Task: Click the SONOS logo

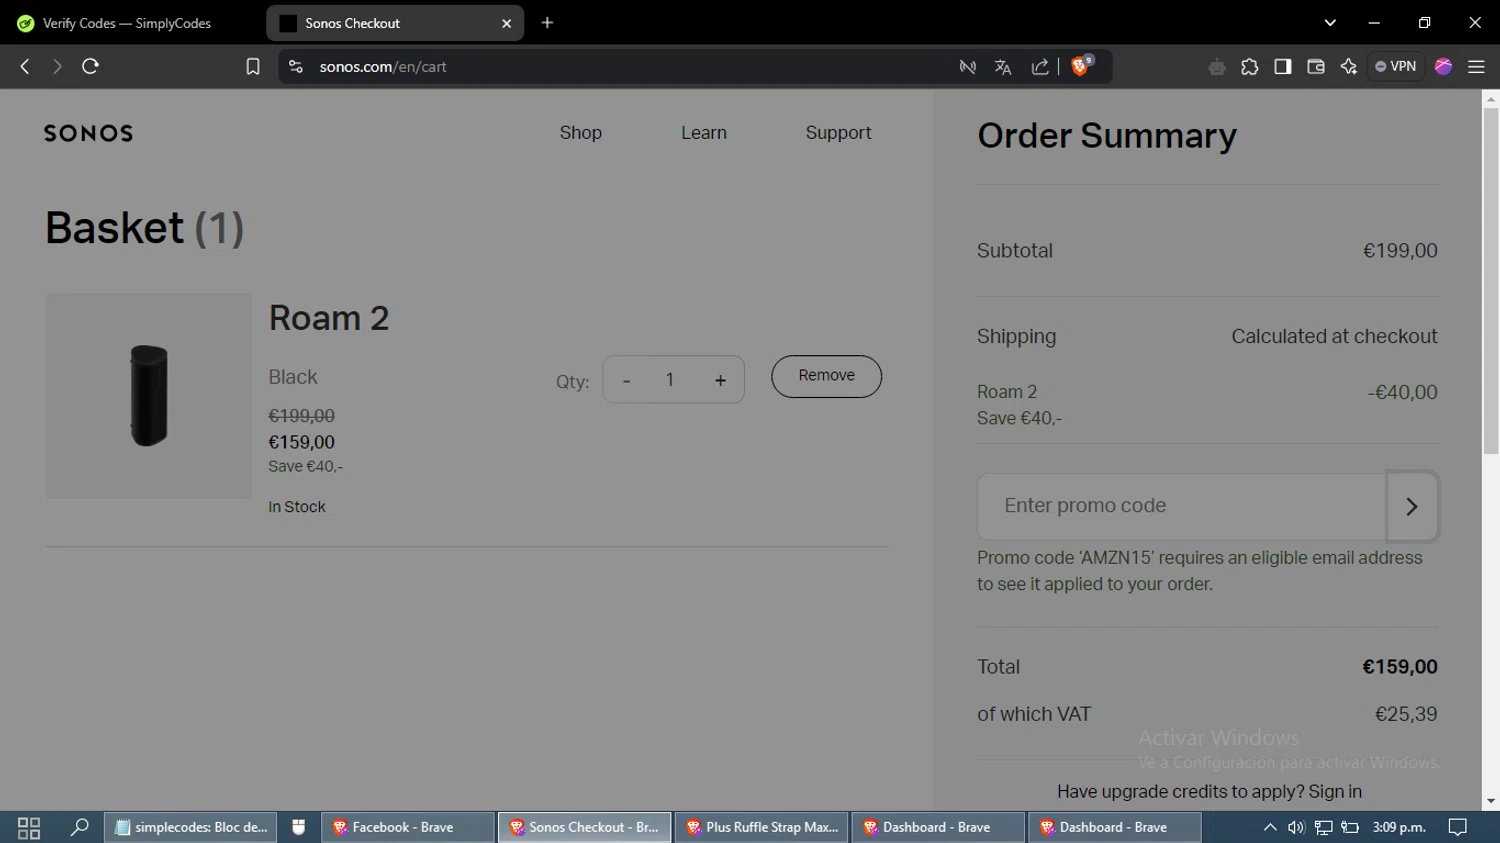Action: coord(88,133)
